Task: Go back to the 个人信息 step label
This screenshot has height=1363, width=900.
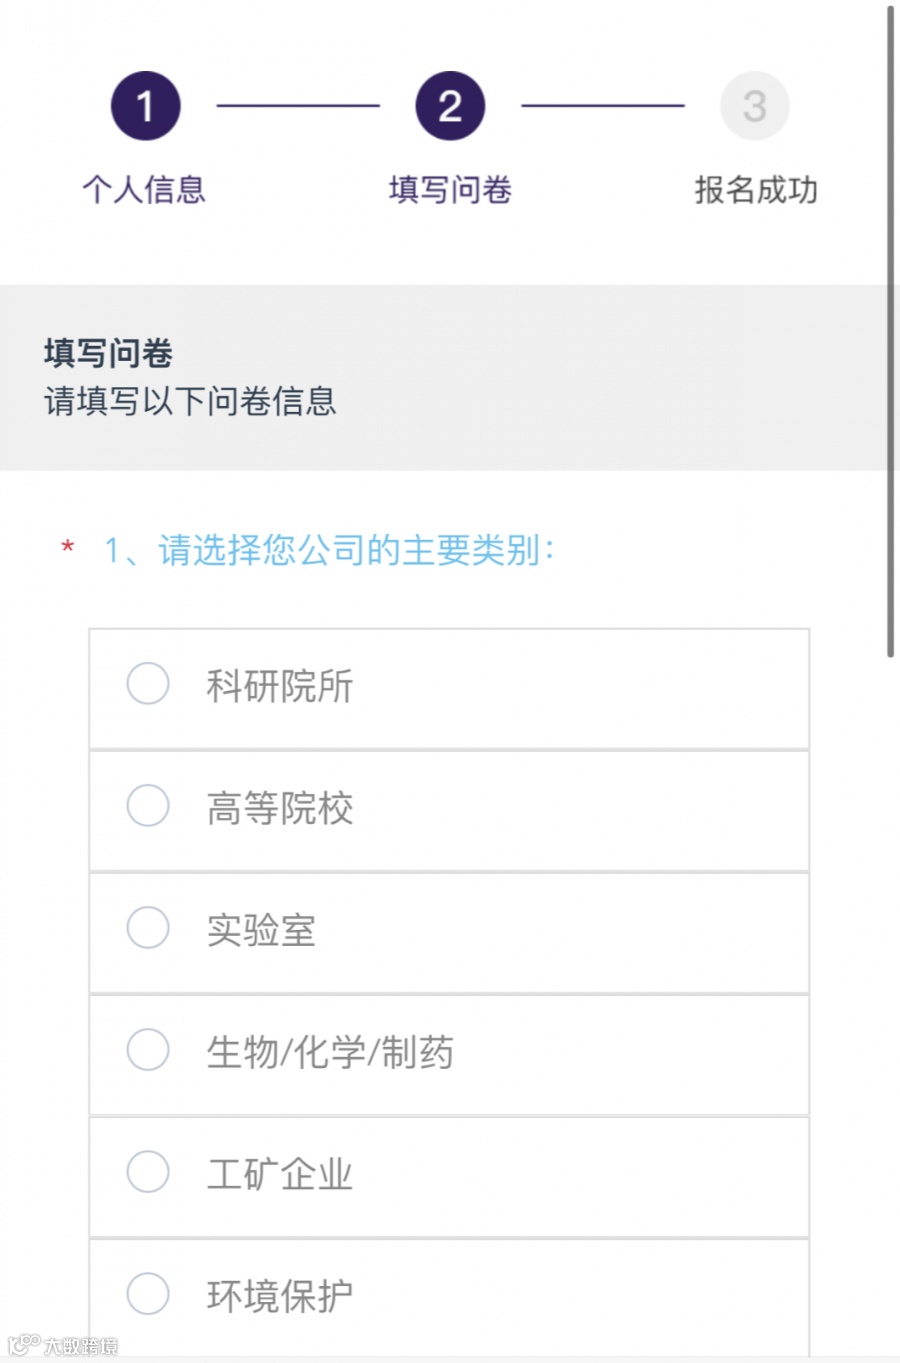Action: (144, 189)
